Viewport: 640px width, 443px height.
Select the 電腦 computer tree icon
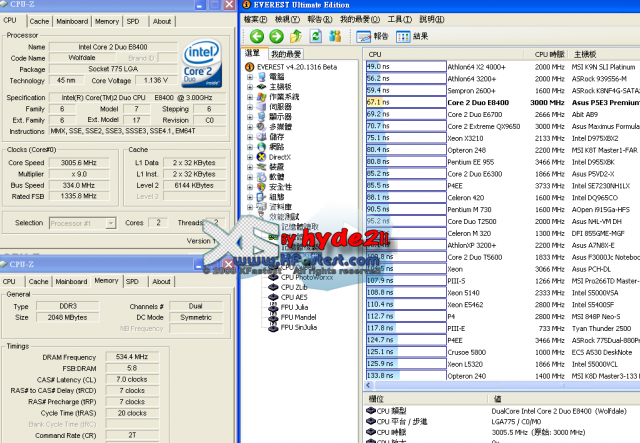coord(262,77)
